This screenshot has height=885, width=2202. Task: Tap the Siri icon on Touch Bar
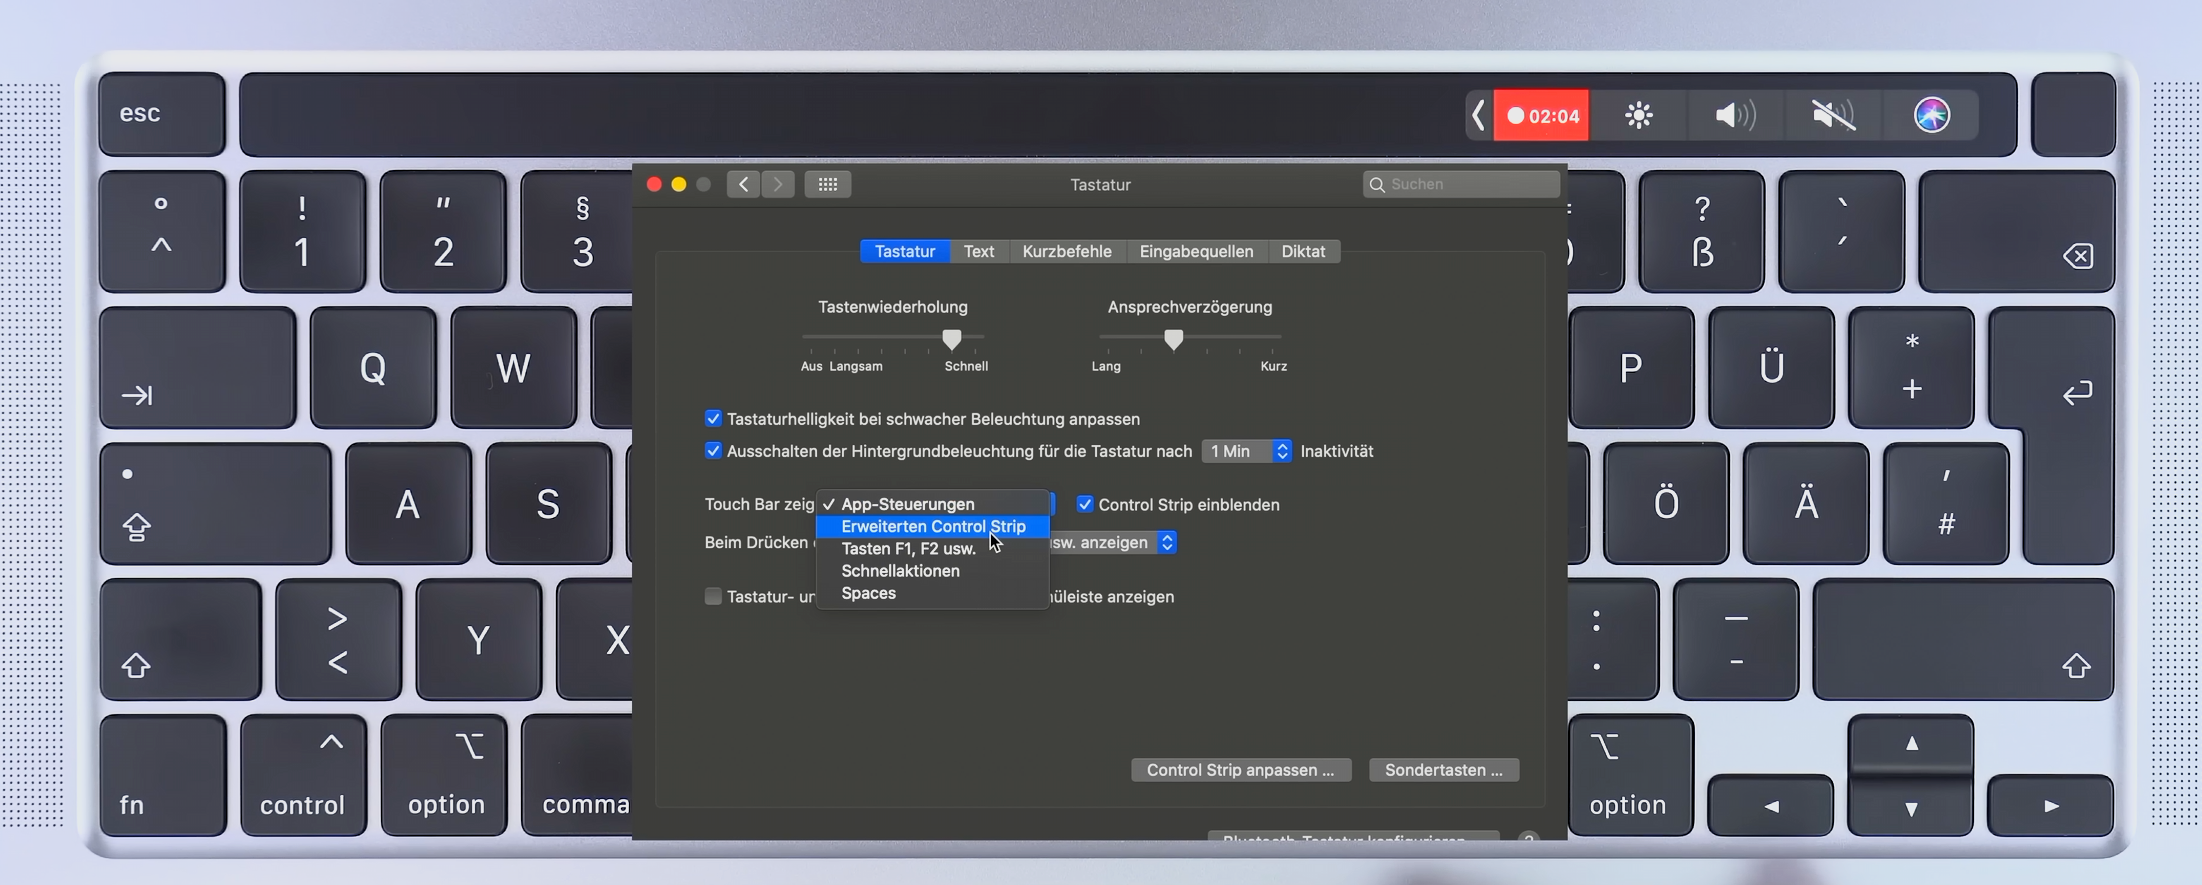coord(1932,115)
